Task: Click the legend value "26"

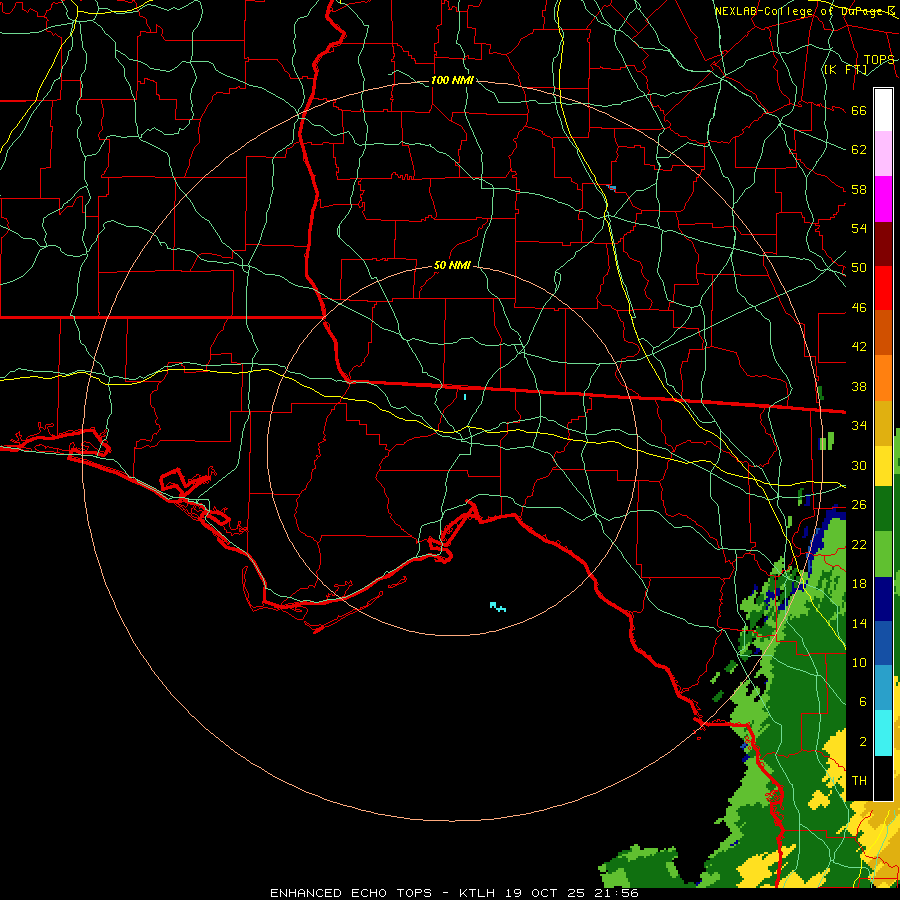Action: tap(859, 505)
